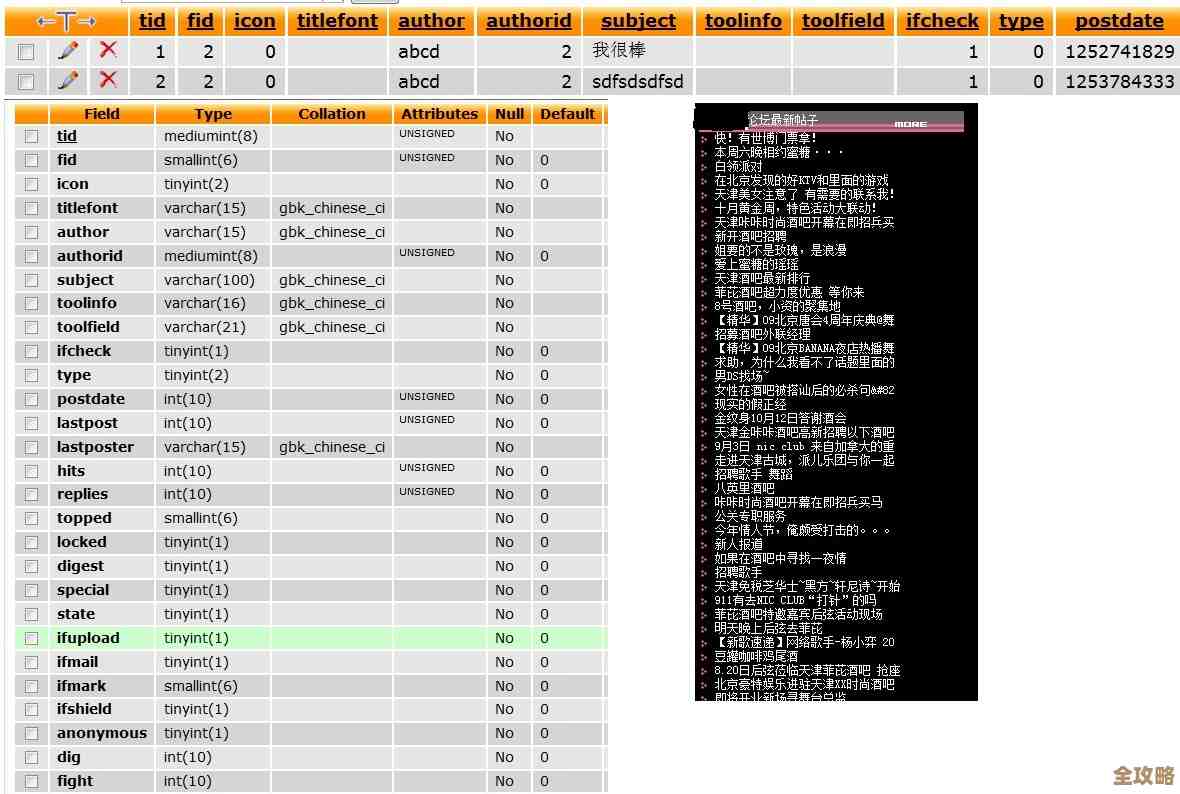
Task: Sort rows by the author column
Action: point(431,21)
